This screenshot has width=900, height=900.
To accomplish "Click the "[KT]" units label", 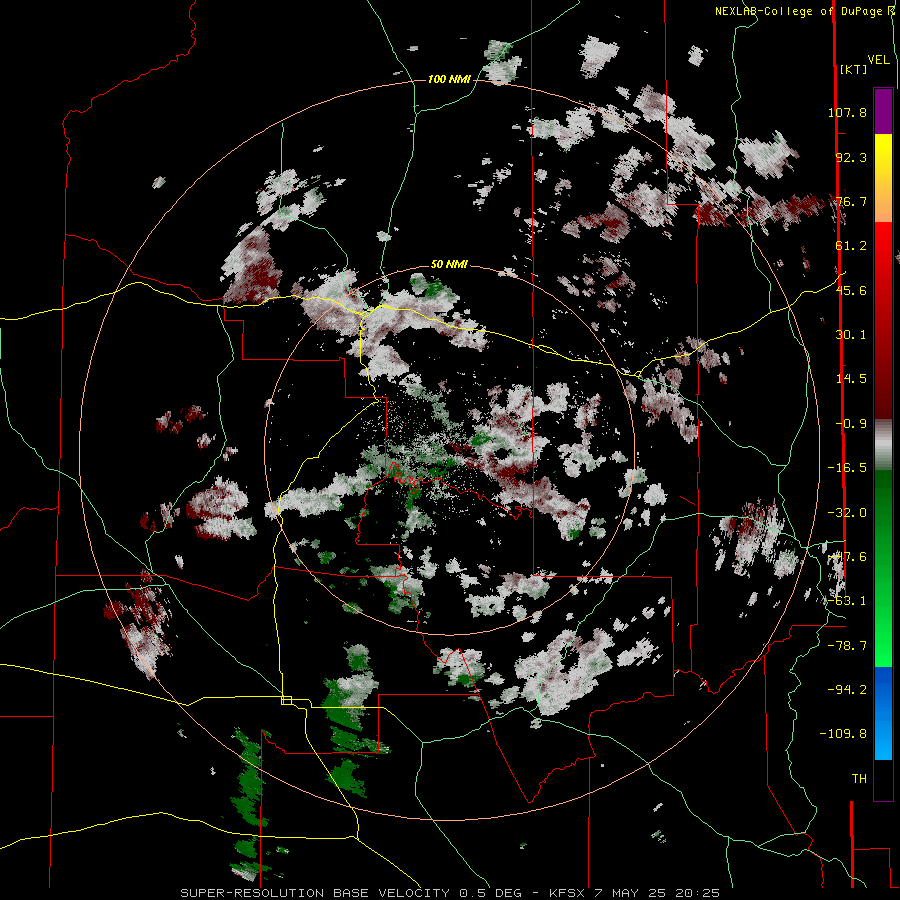I will (853, 69).
